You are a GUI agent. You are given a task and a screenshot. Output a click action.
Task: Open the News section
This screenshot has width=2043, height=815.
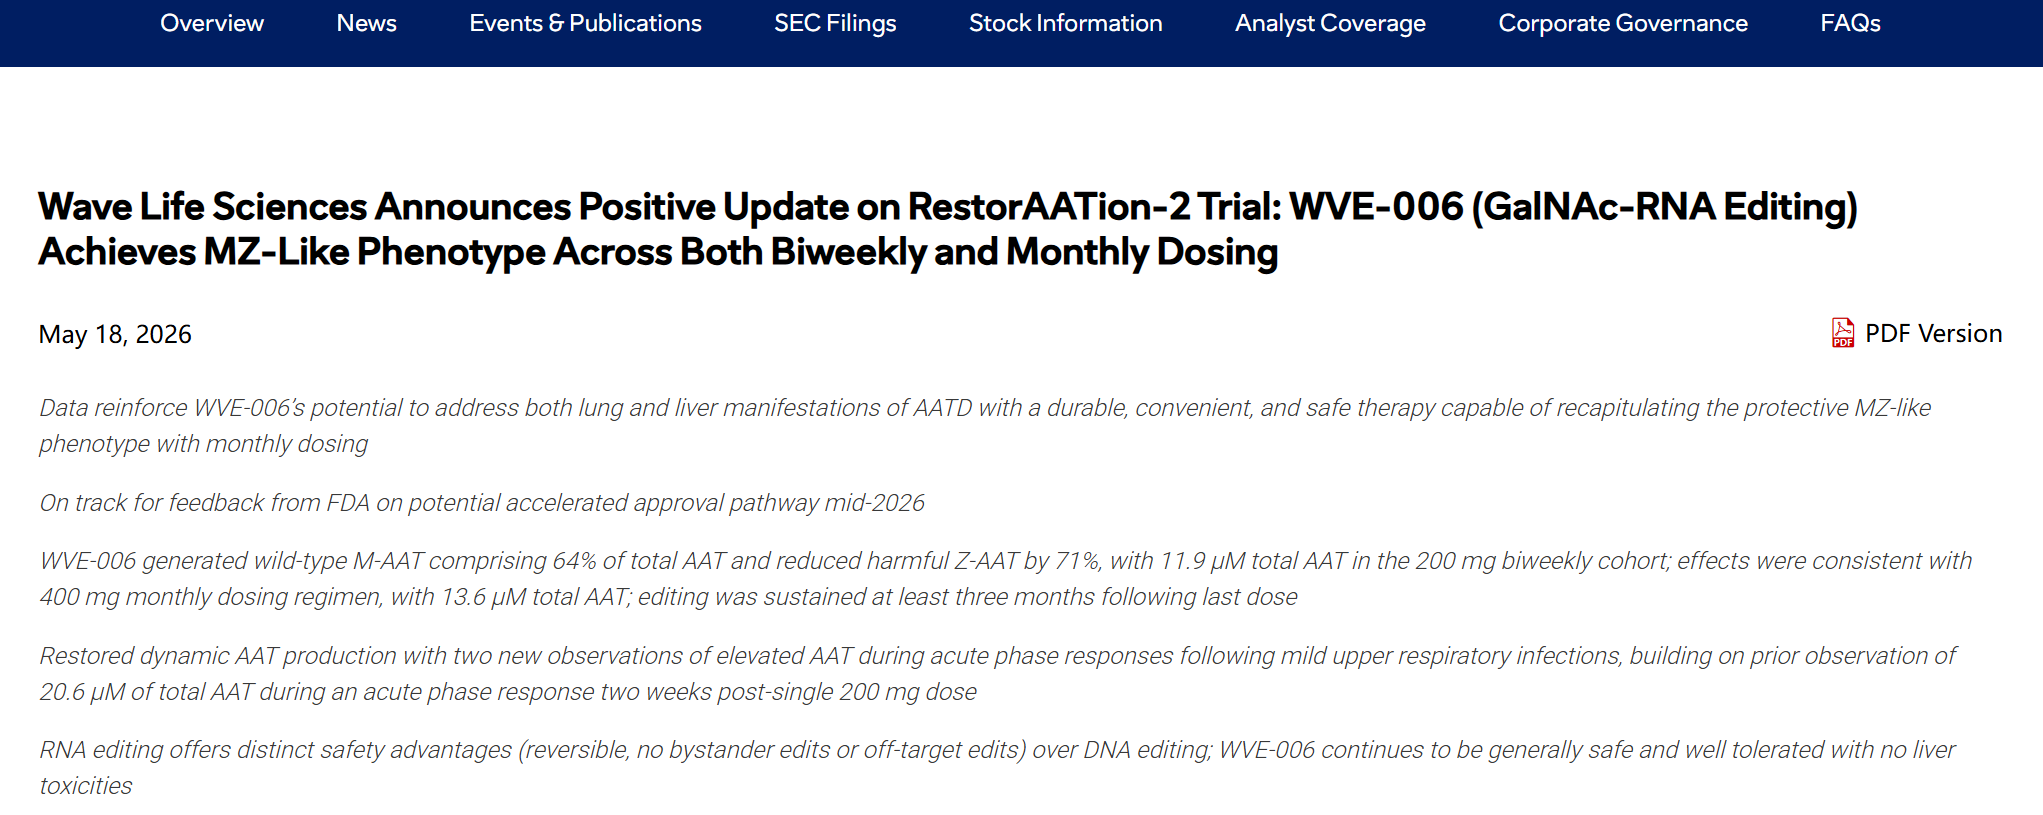366,23
